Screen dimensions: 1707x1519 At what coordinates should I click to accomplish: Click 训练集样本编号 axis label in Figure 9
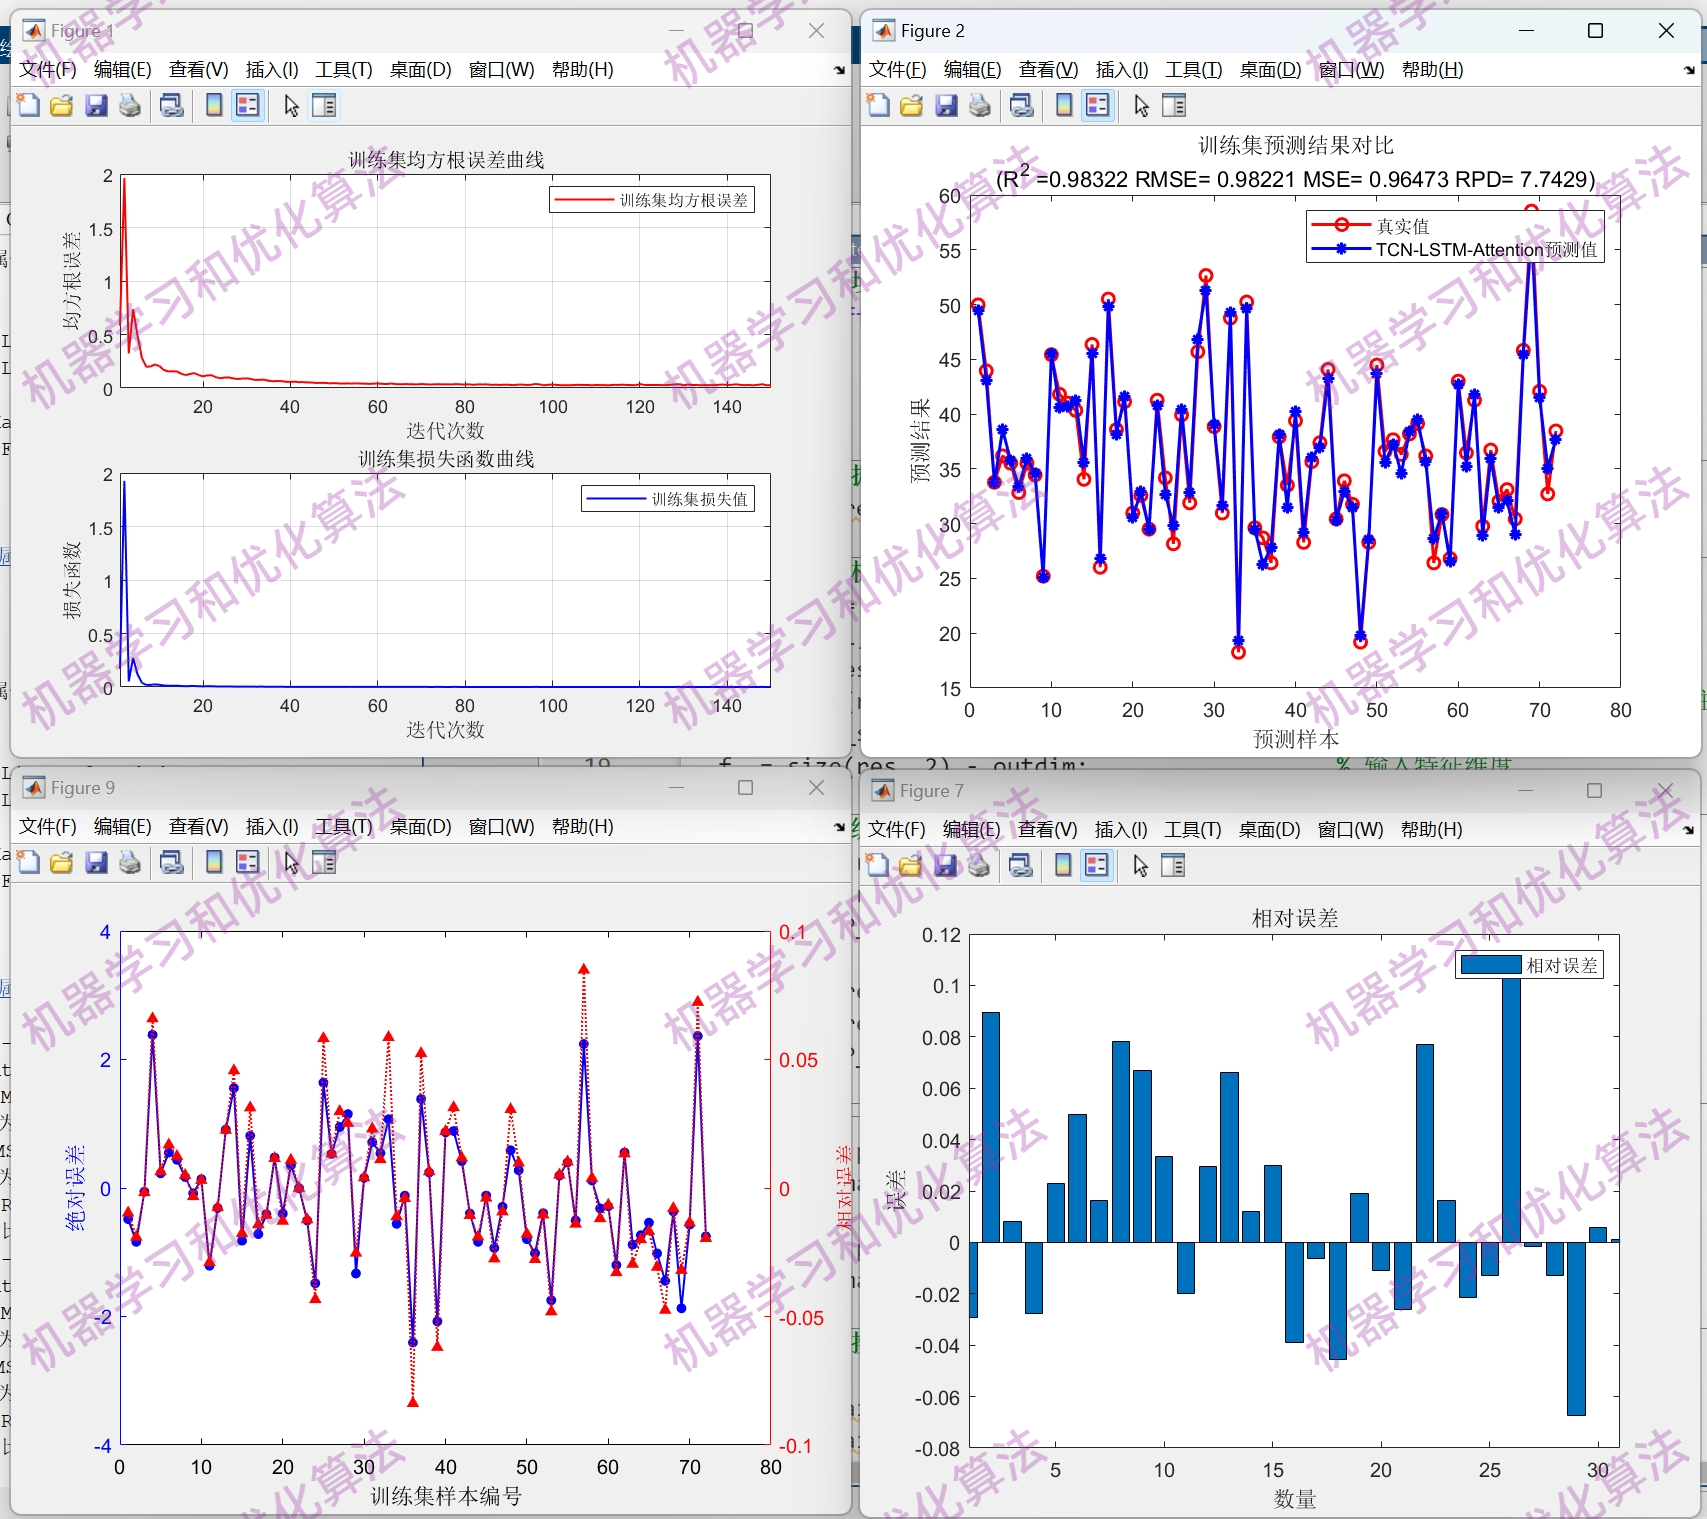pos(446,1496)
